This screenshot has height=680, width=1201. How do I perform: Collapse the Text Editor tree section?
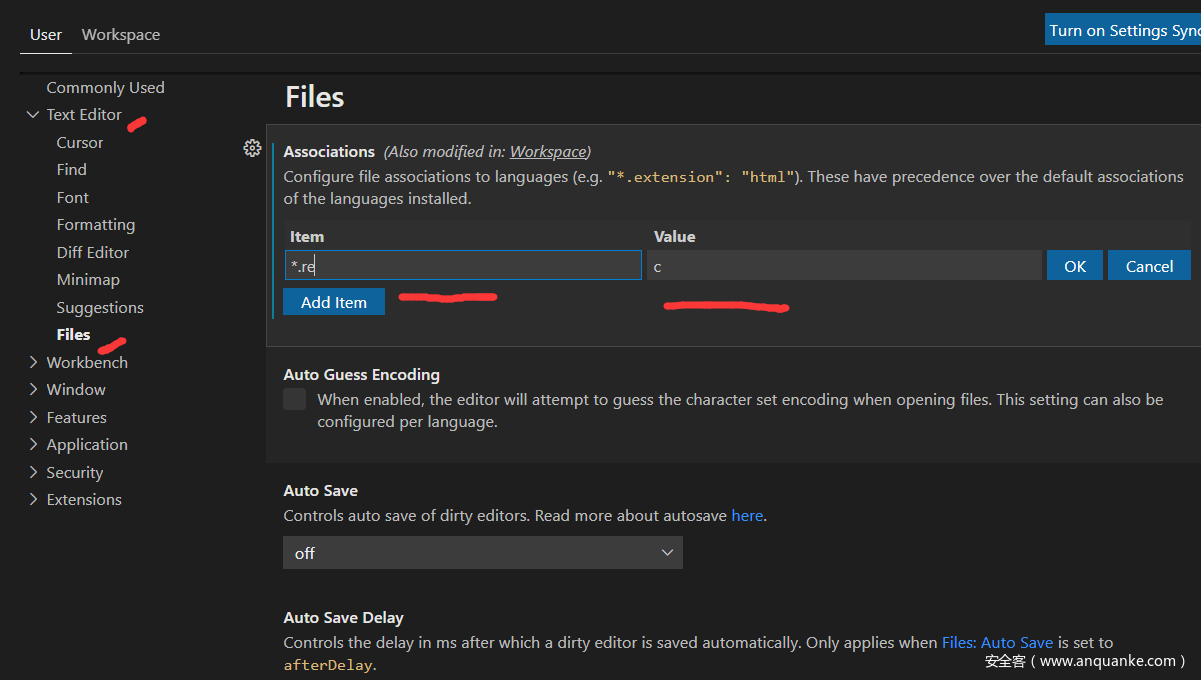[33, 115]
